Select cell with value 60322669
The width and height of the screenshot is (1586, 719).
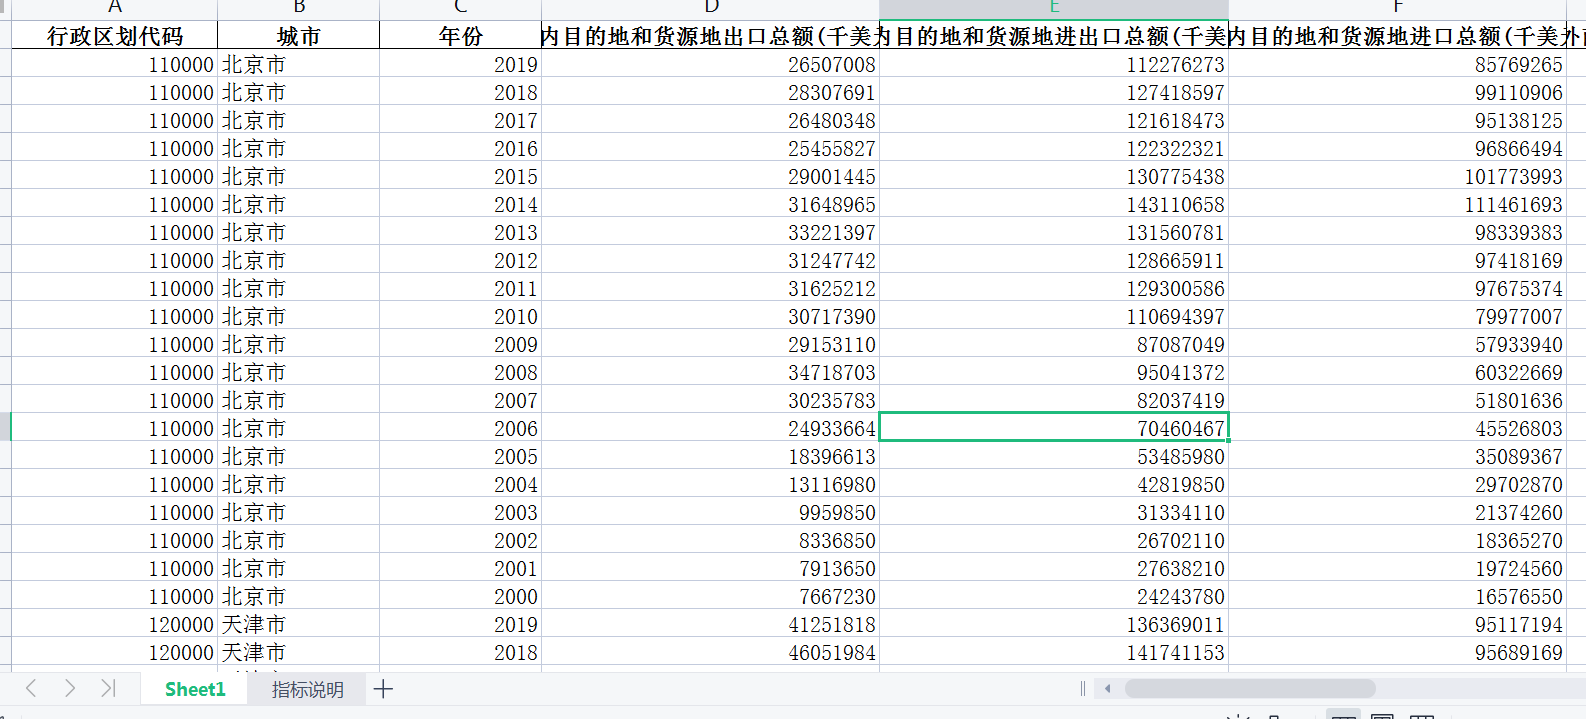click(1398, 372)
